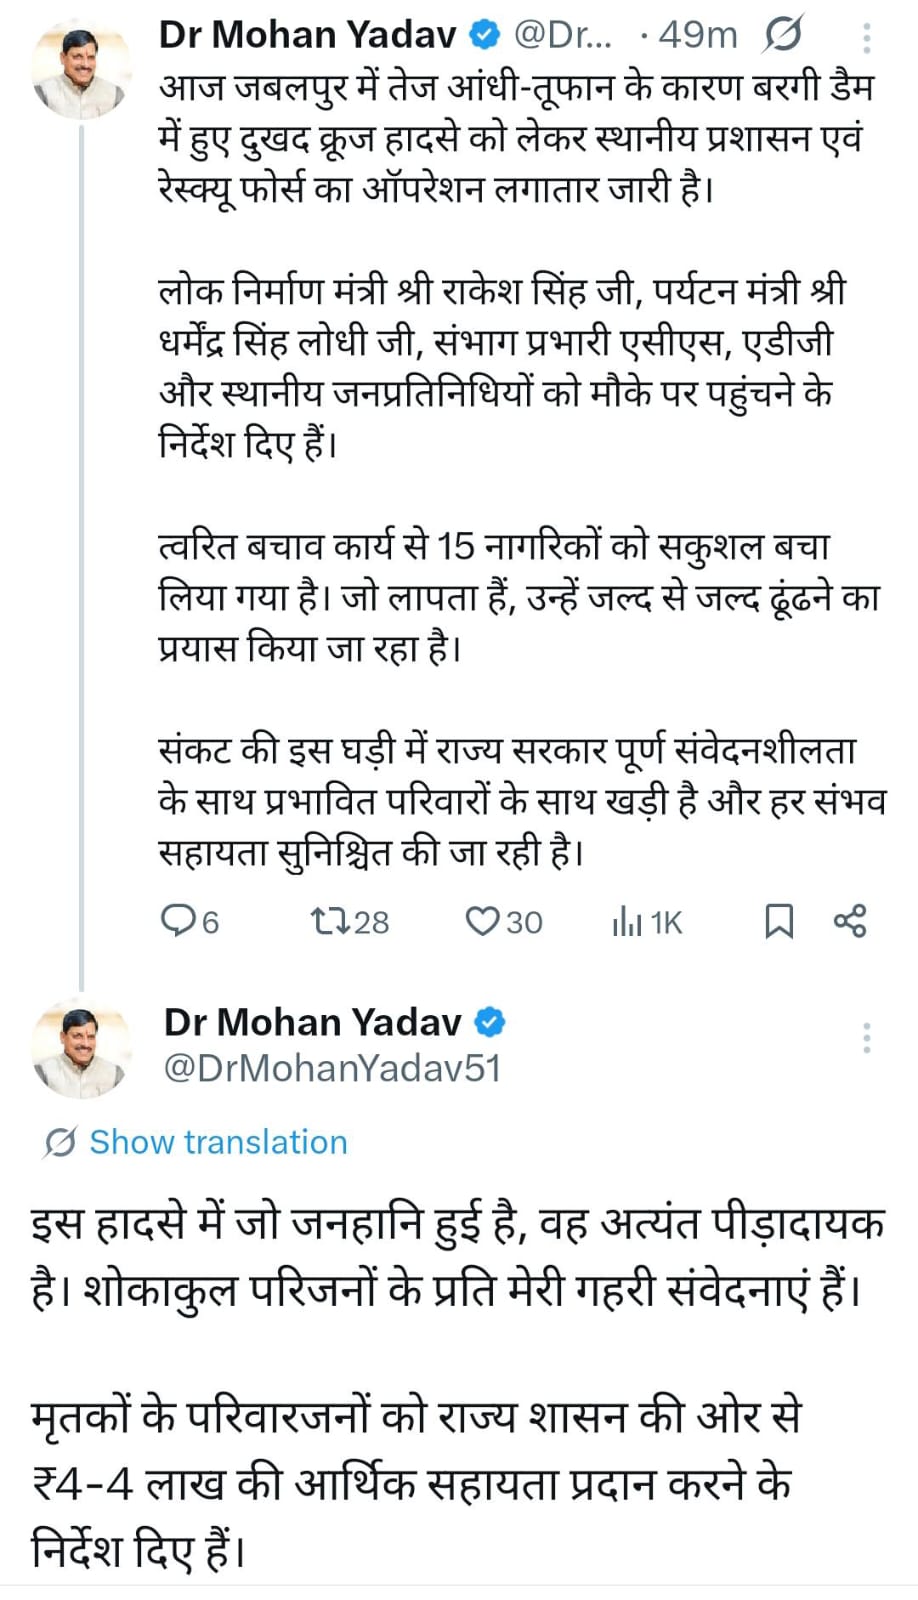
Task: Like the tweet with the heart icon
Action: [482, 920]
